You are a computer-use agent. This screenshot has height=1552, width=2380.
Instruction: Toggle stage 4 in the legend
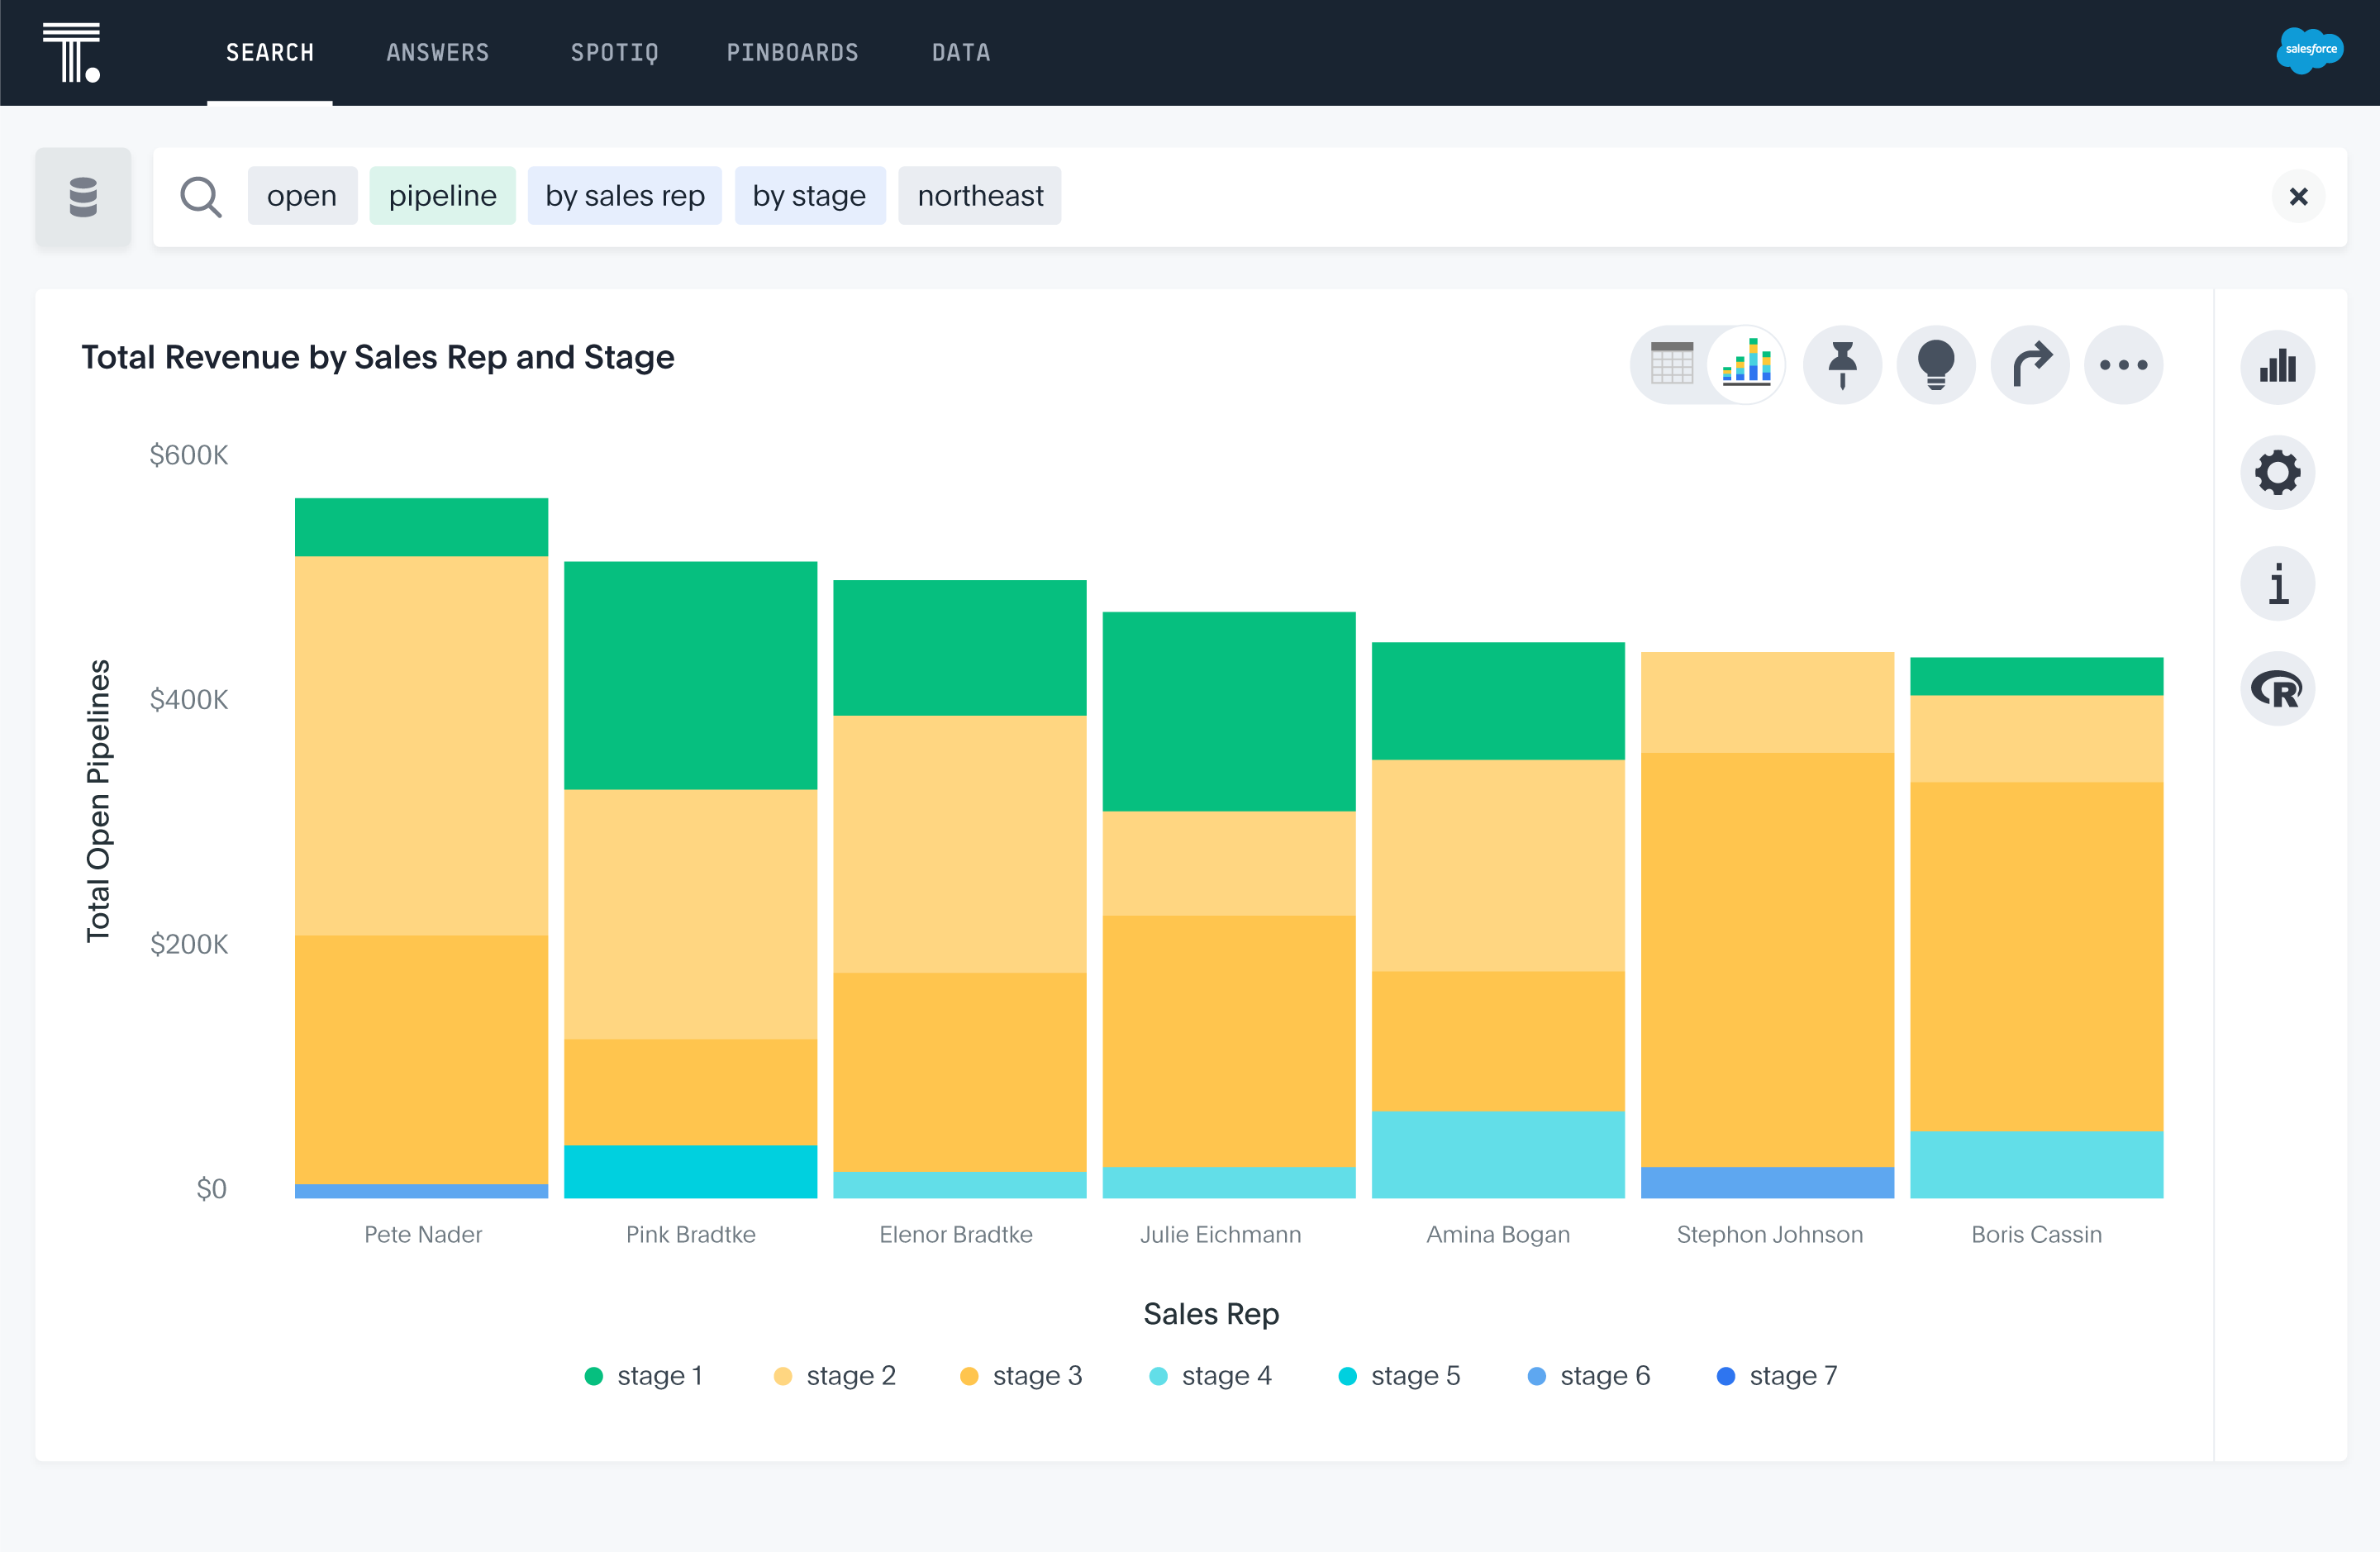pyautogui.click(x=1210, y=1375)
